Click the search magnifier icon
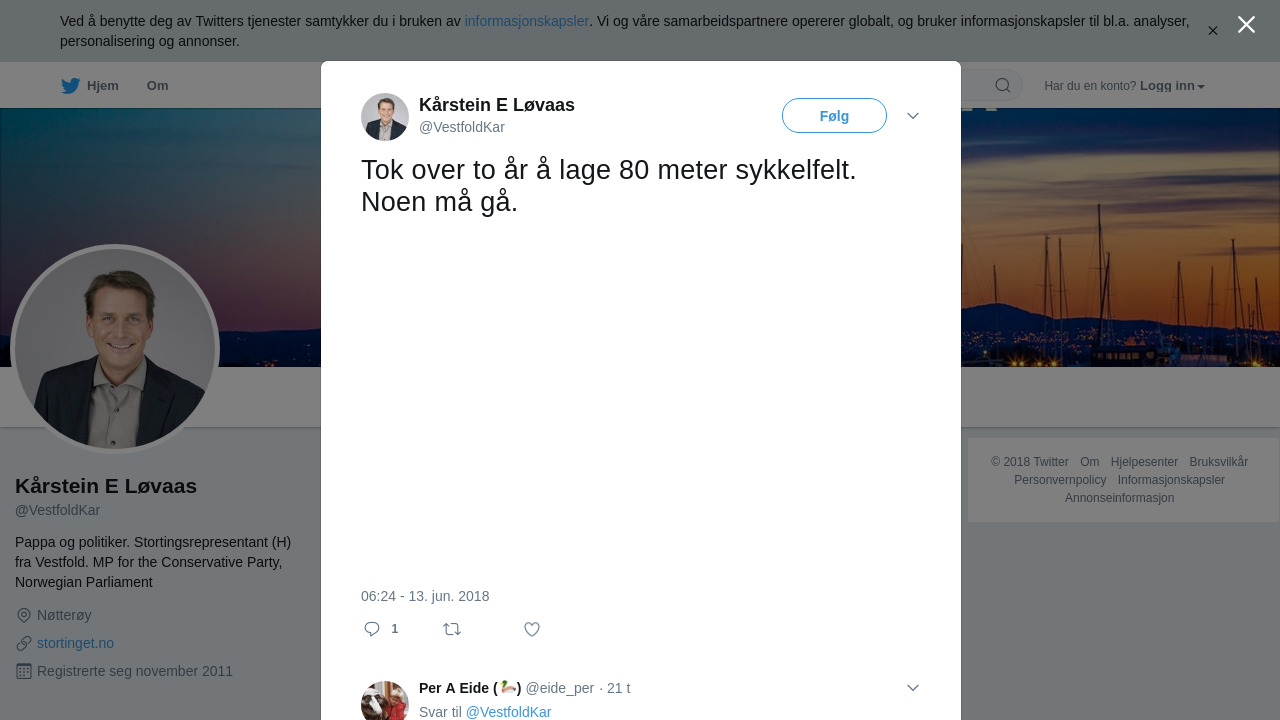 point(1002,86)
